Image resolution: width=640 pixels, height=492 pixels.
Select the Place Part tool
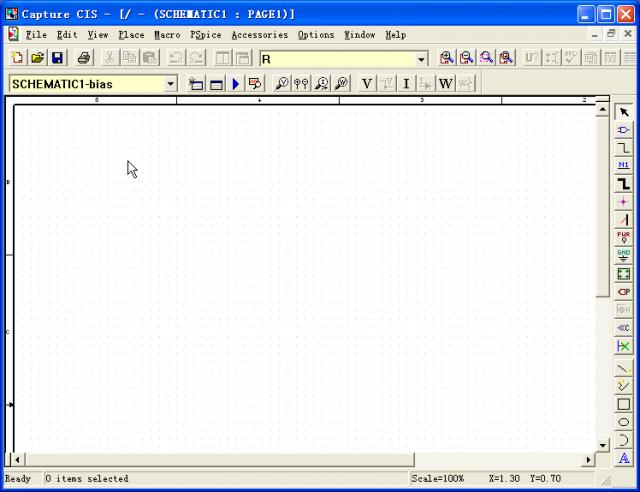[x=624, y=130]
